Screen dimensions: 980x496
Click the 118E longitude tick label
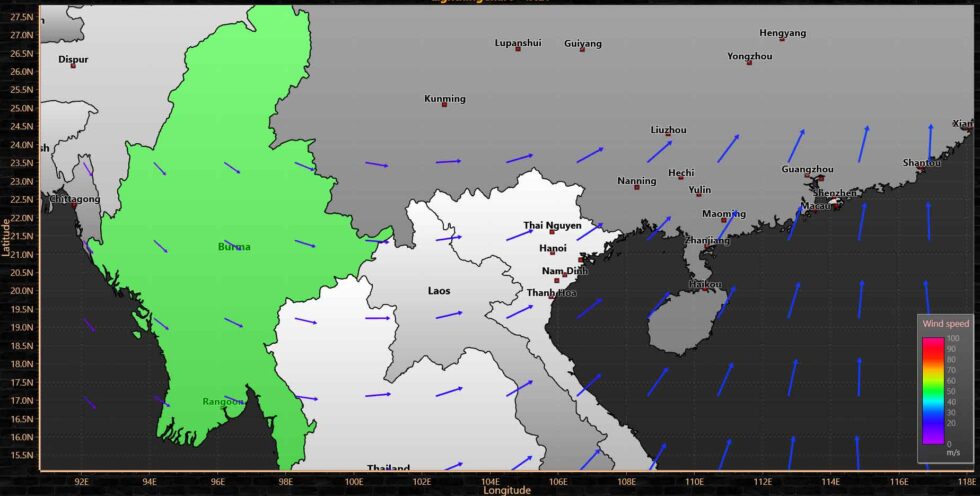tap(966, 481)
